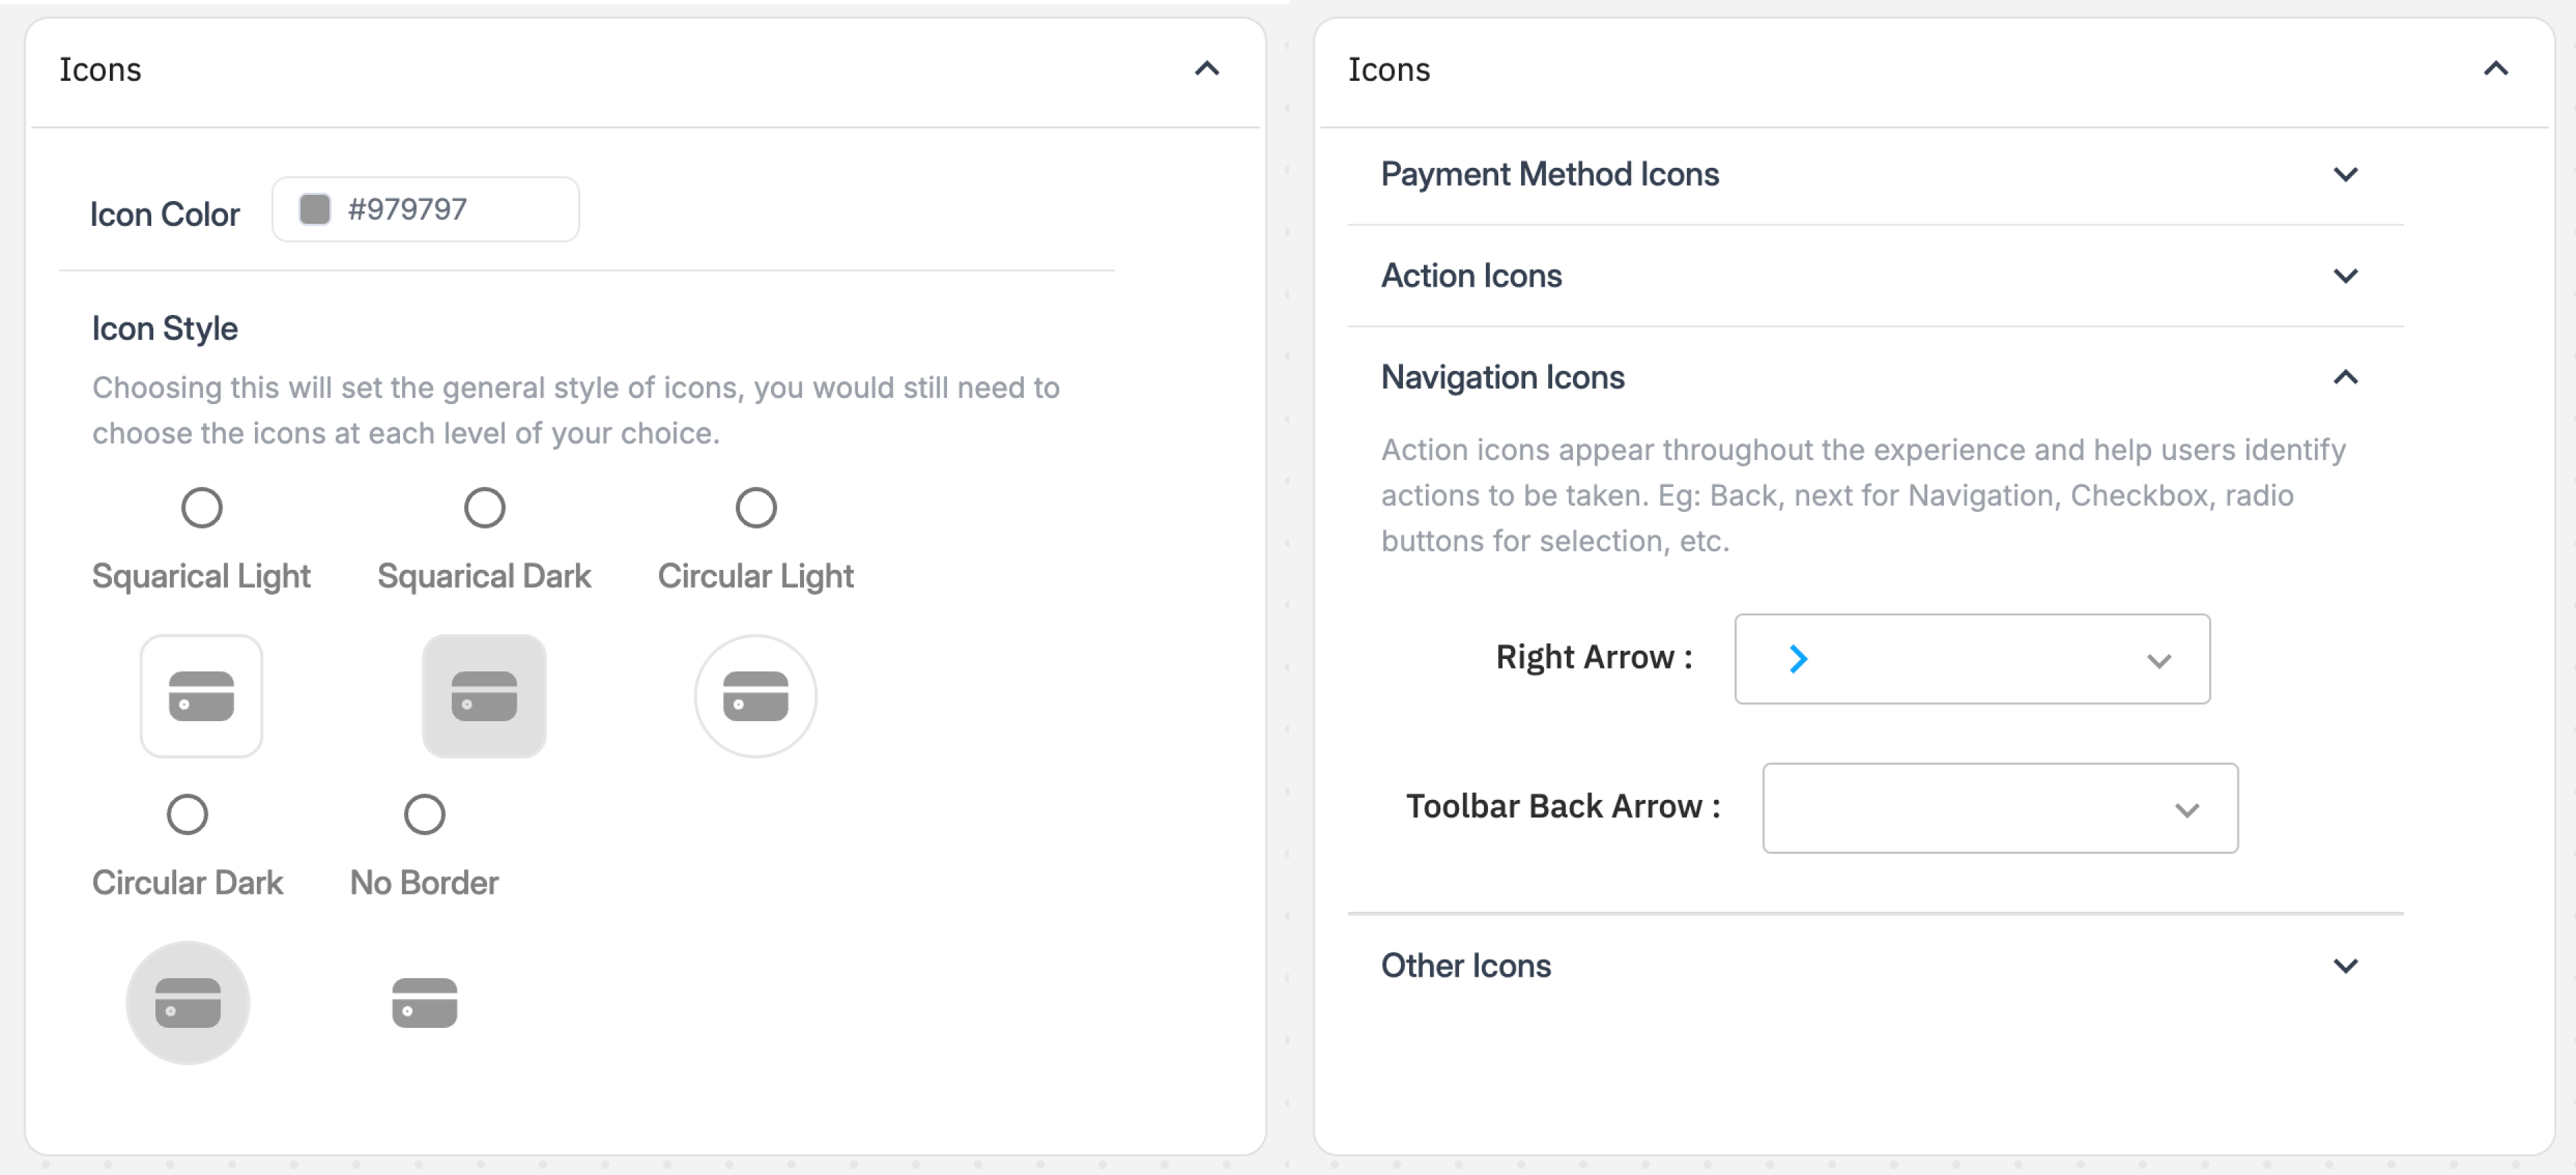2576x1175 pixels.
Task: Select the Circular Light radio button
Action: [x=755, y=508]
